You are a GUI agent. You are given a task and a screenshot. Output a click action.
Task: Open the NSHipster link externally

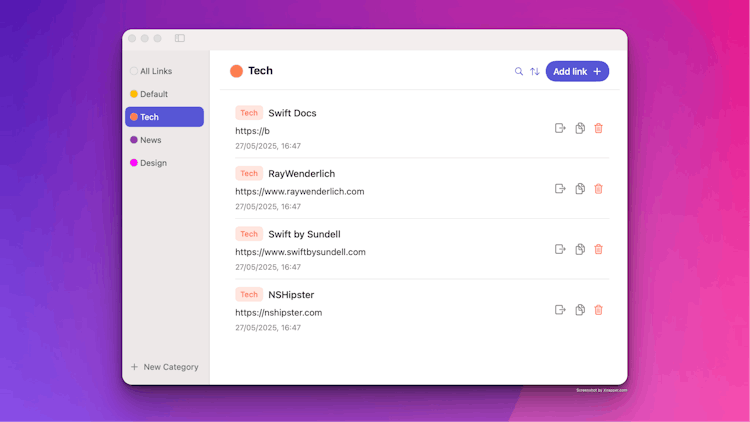[x=560, y=310]
